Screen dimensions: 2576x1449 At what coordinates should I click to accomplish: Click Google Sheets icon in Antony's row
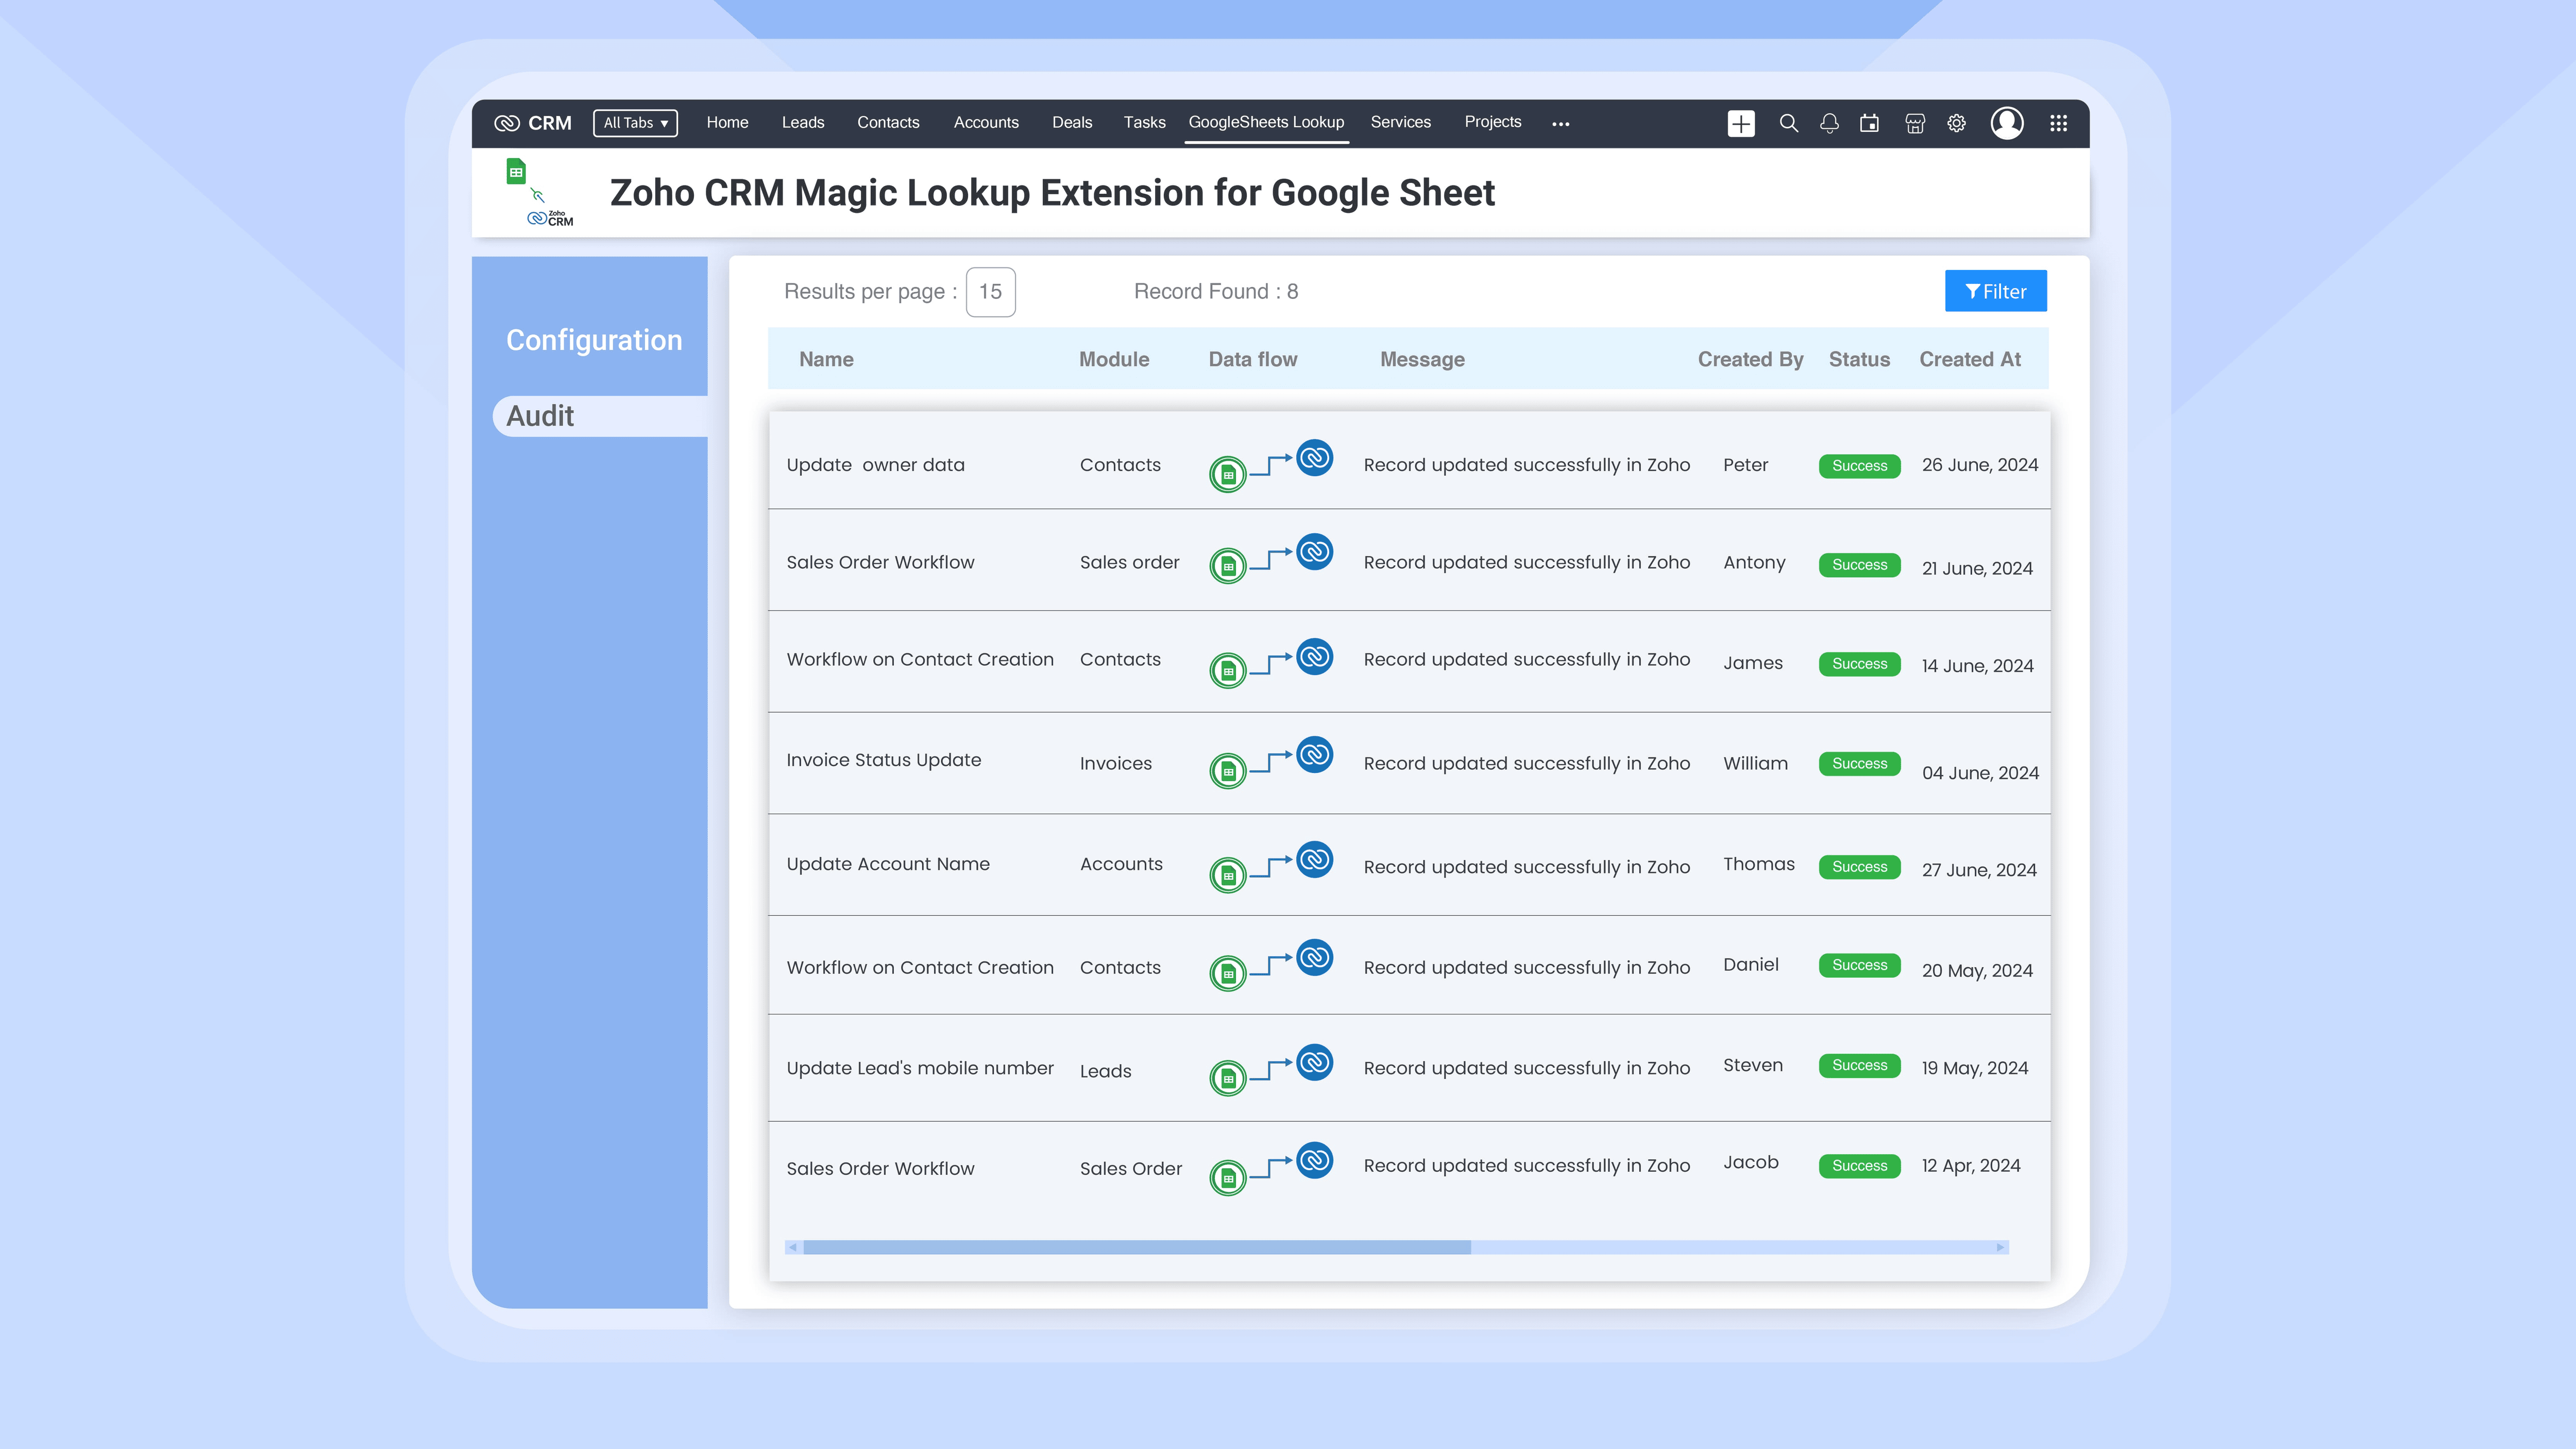[1228, 566]
